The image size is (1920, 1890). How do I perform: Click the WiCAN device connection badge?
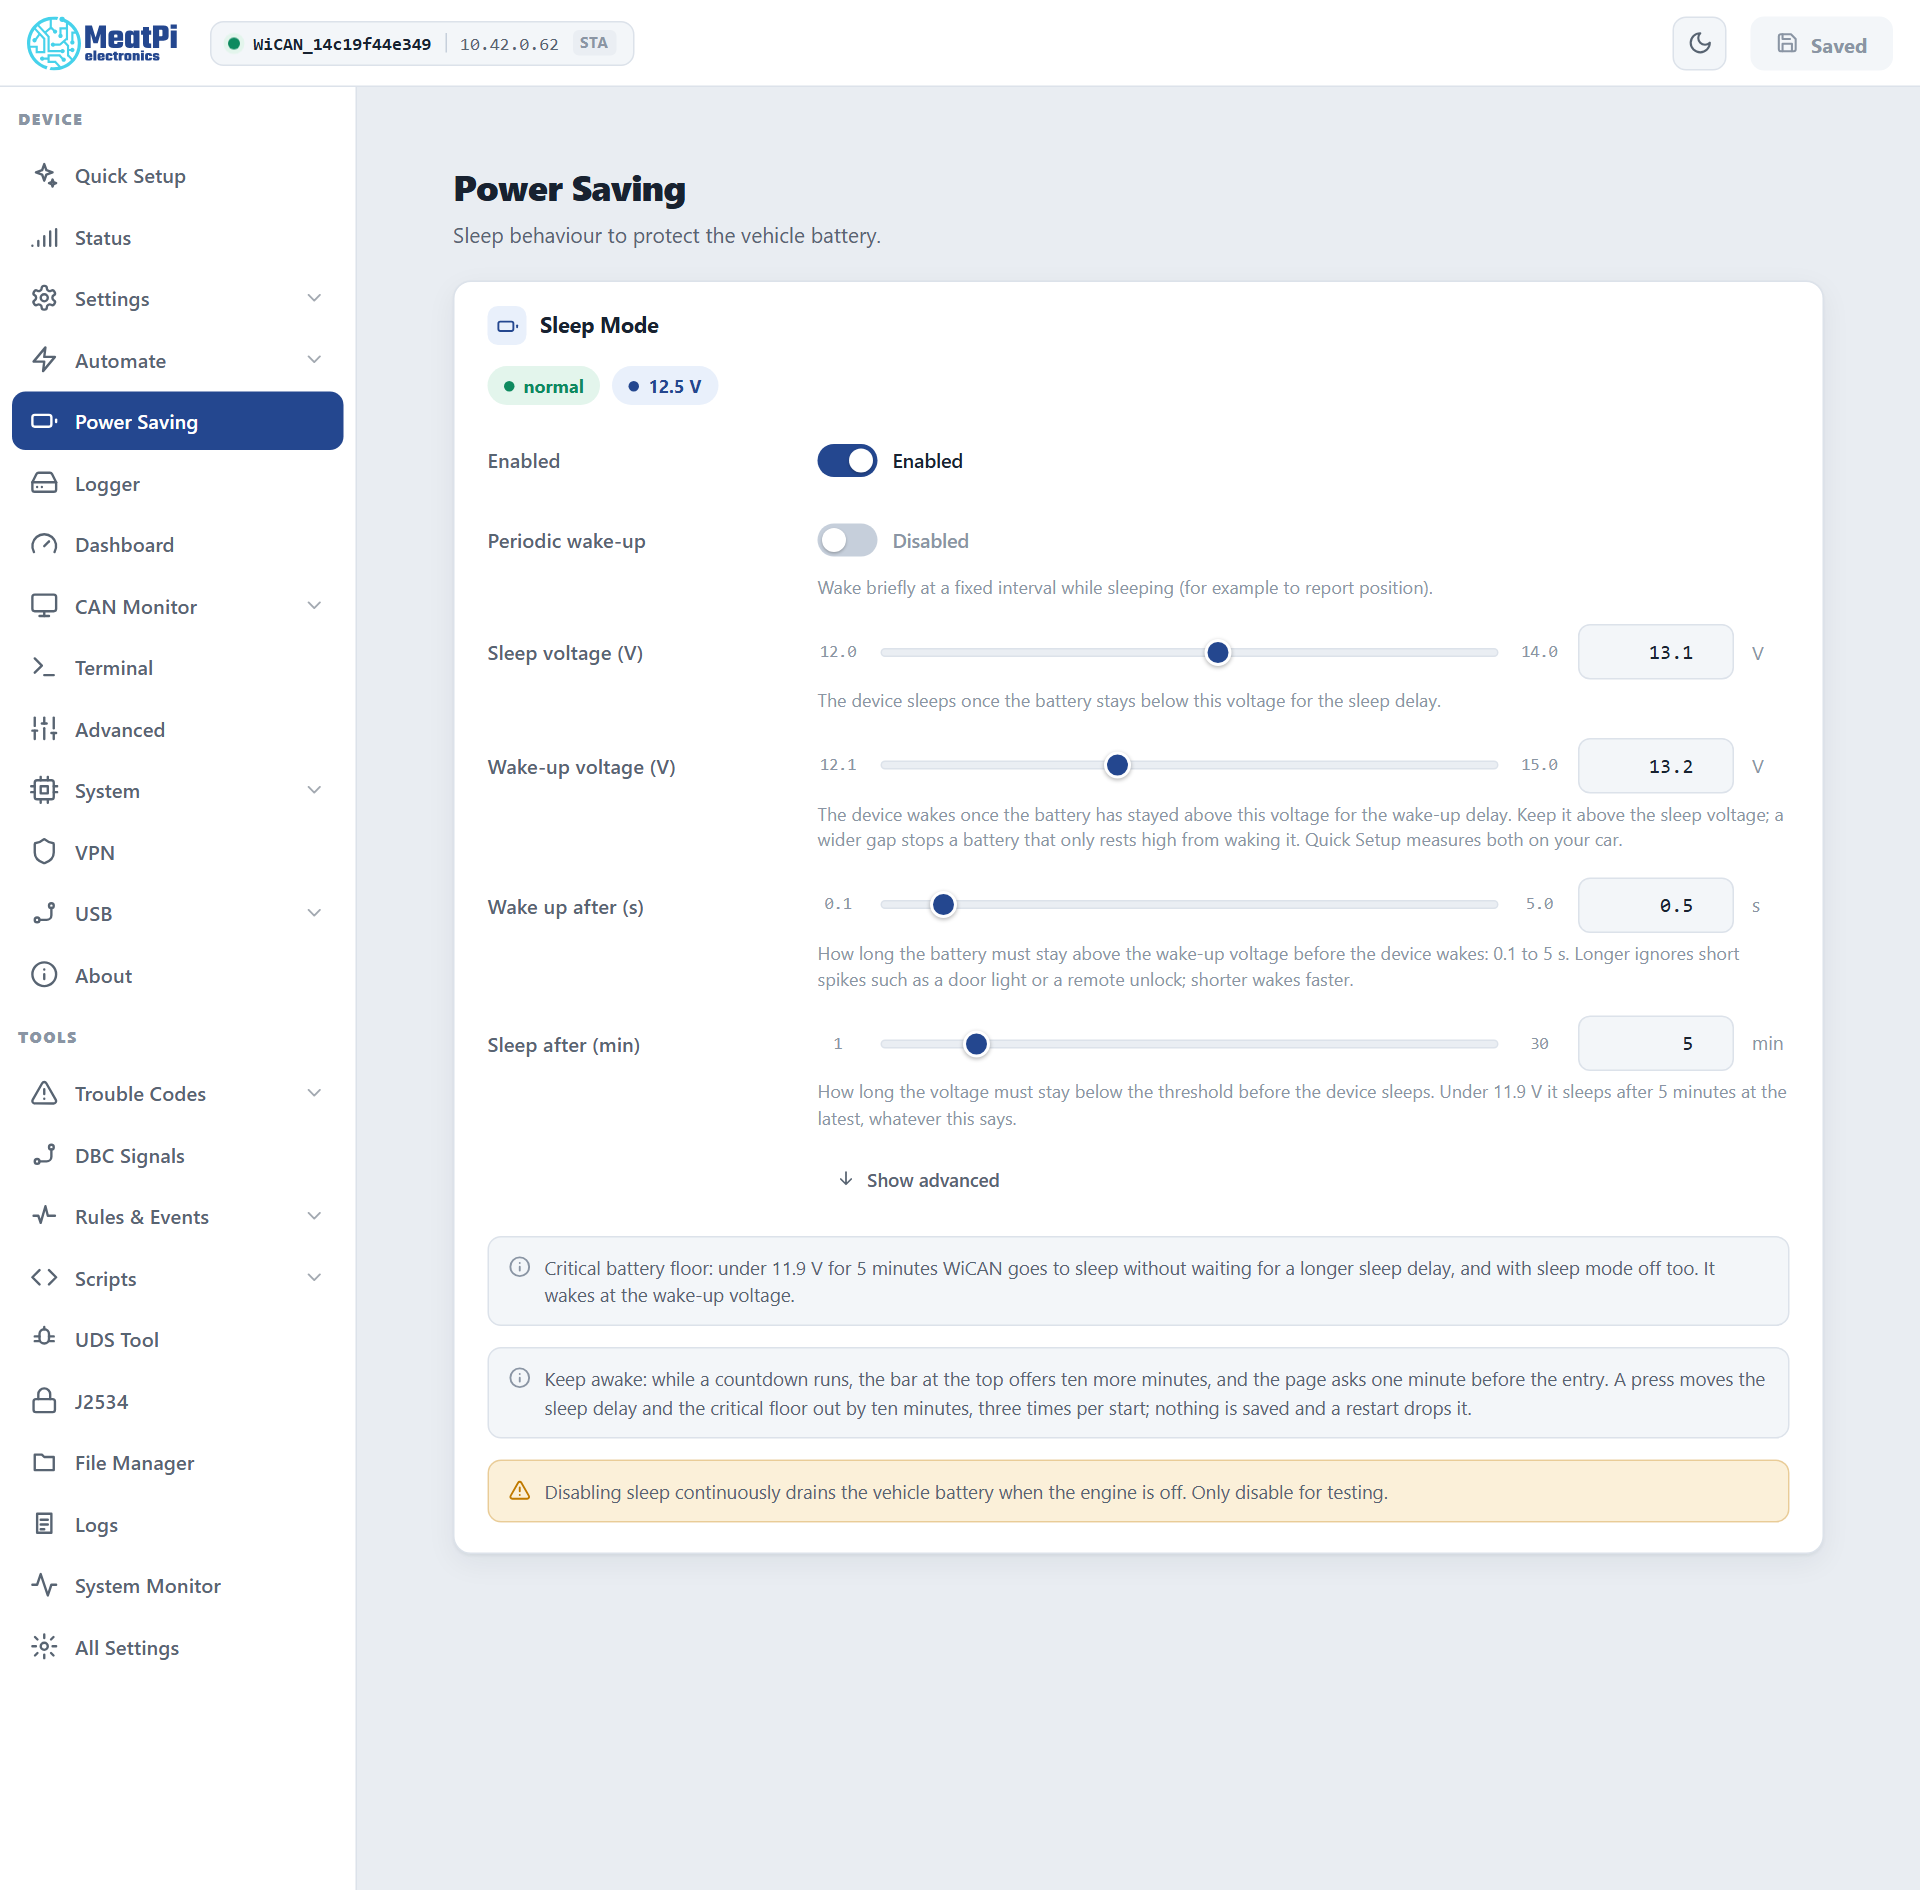(x=422, y=43)
